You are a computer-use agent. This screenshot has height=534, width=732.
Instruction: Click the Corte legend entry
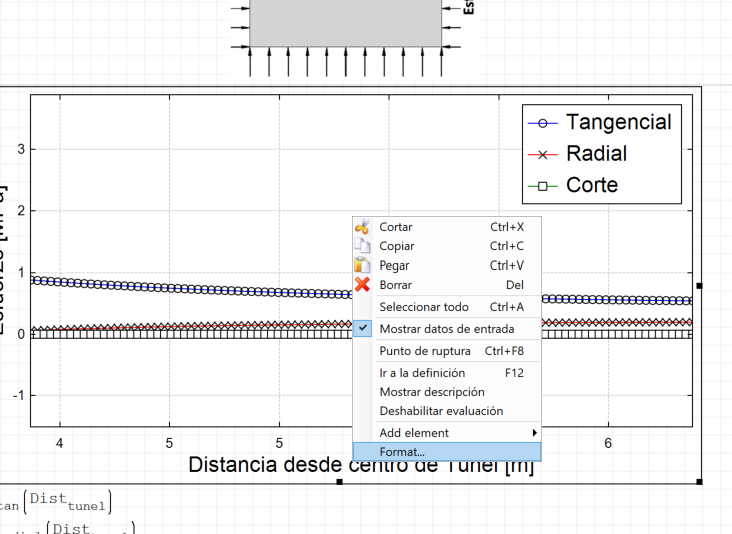click(x=592, y=185)
